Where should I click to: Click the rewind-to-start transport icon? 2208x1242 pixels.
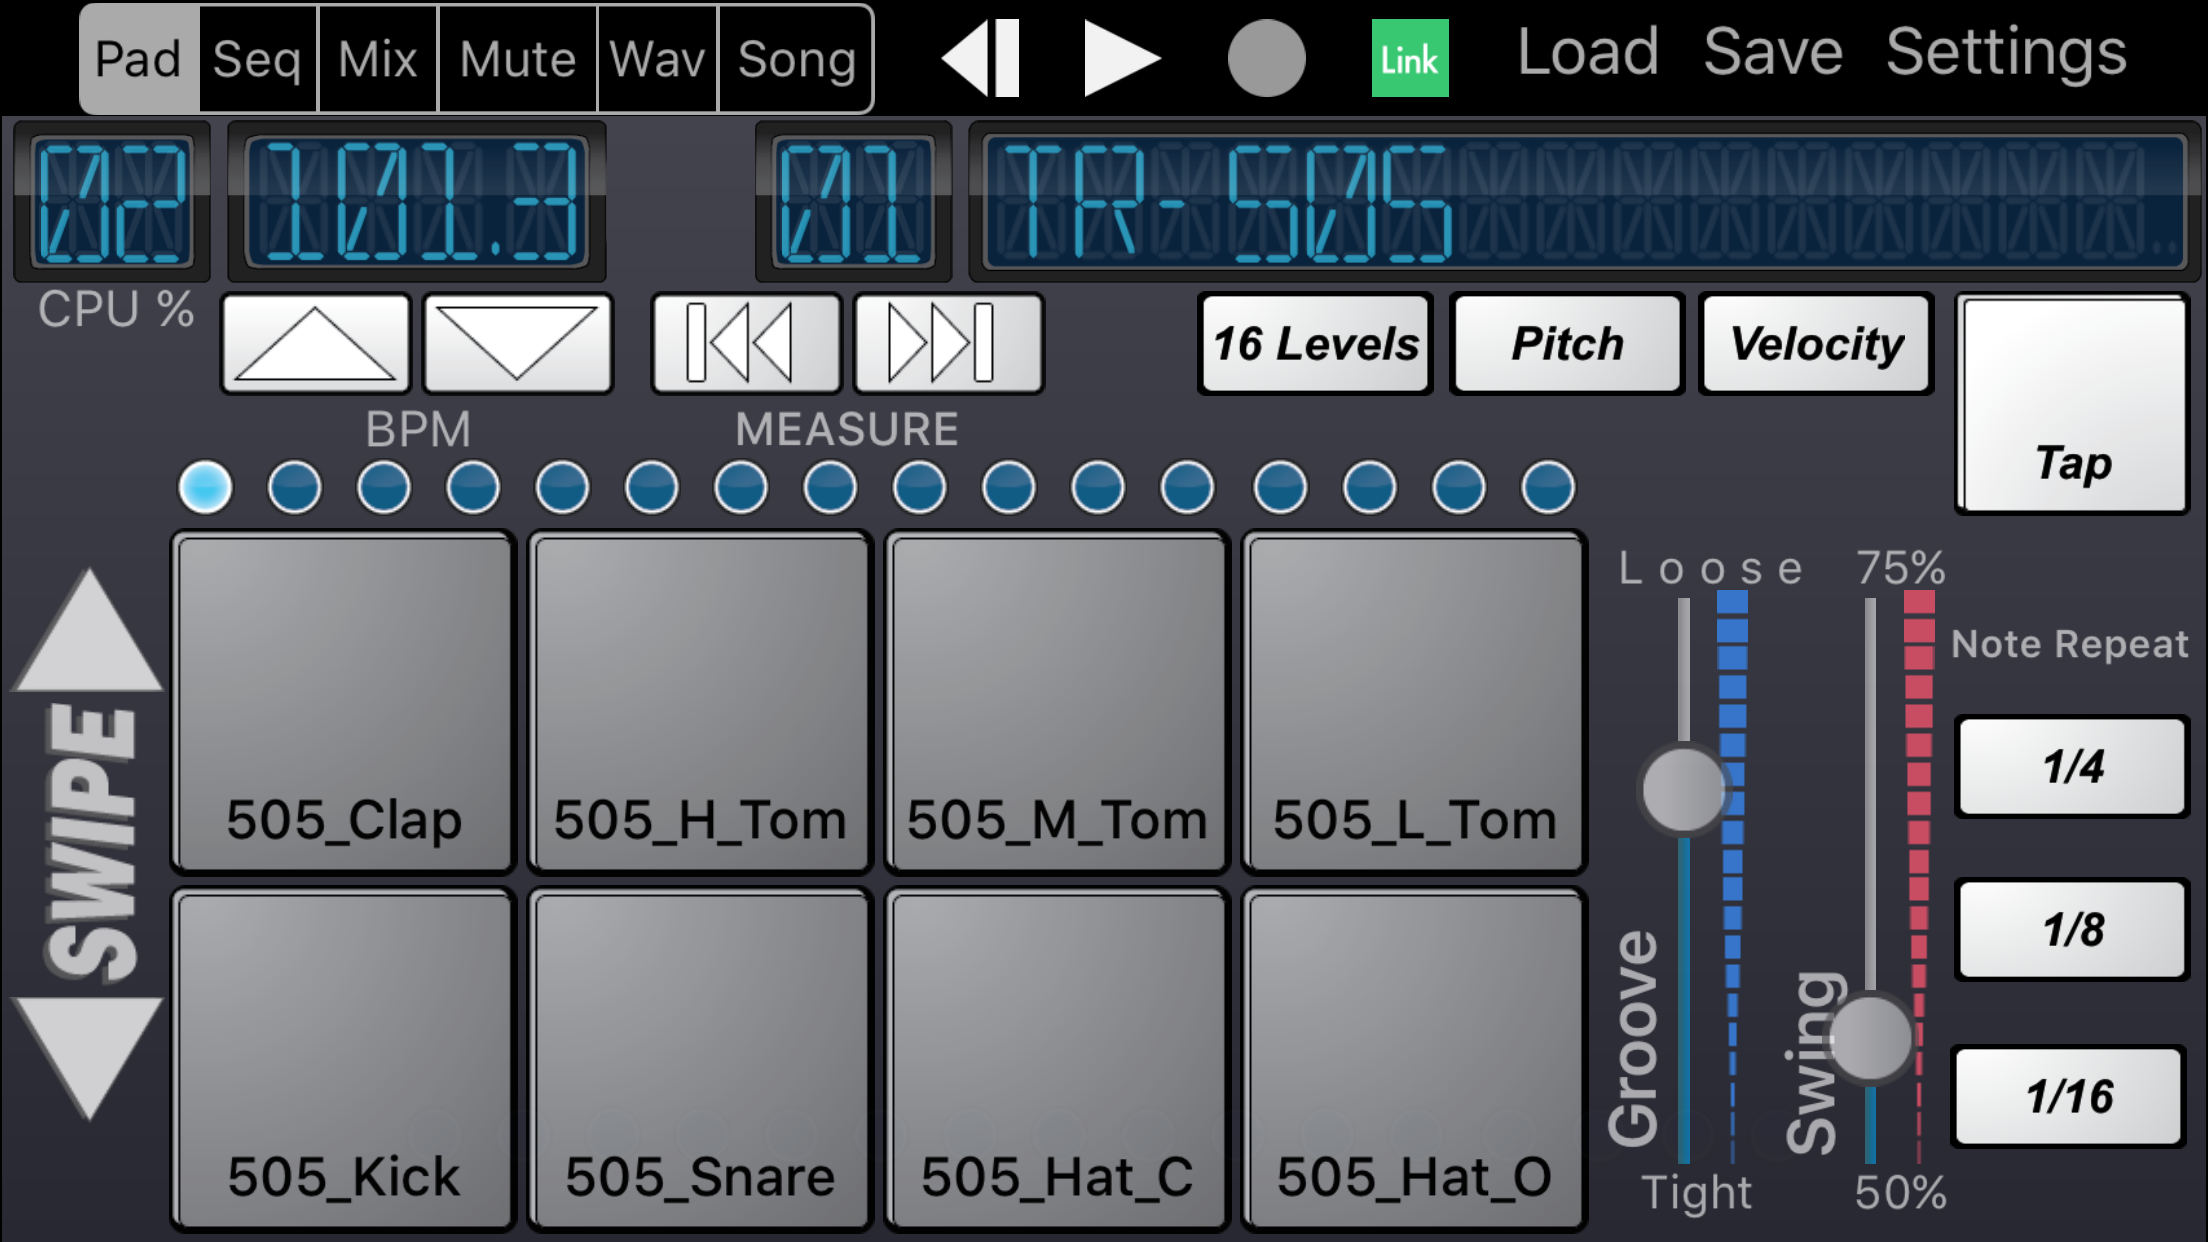click(981, 58)
